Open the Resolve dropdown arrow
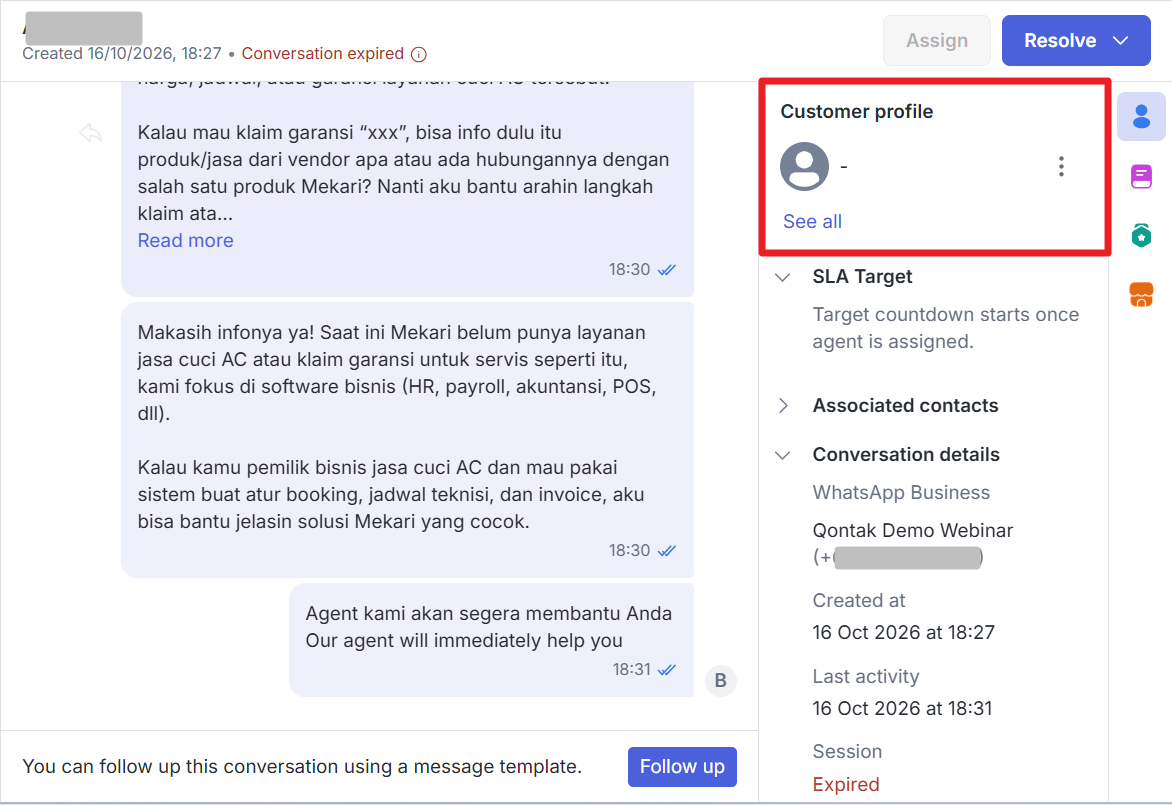 point(1120,40)
